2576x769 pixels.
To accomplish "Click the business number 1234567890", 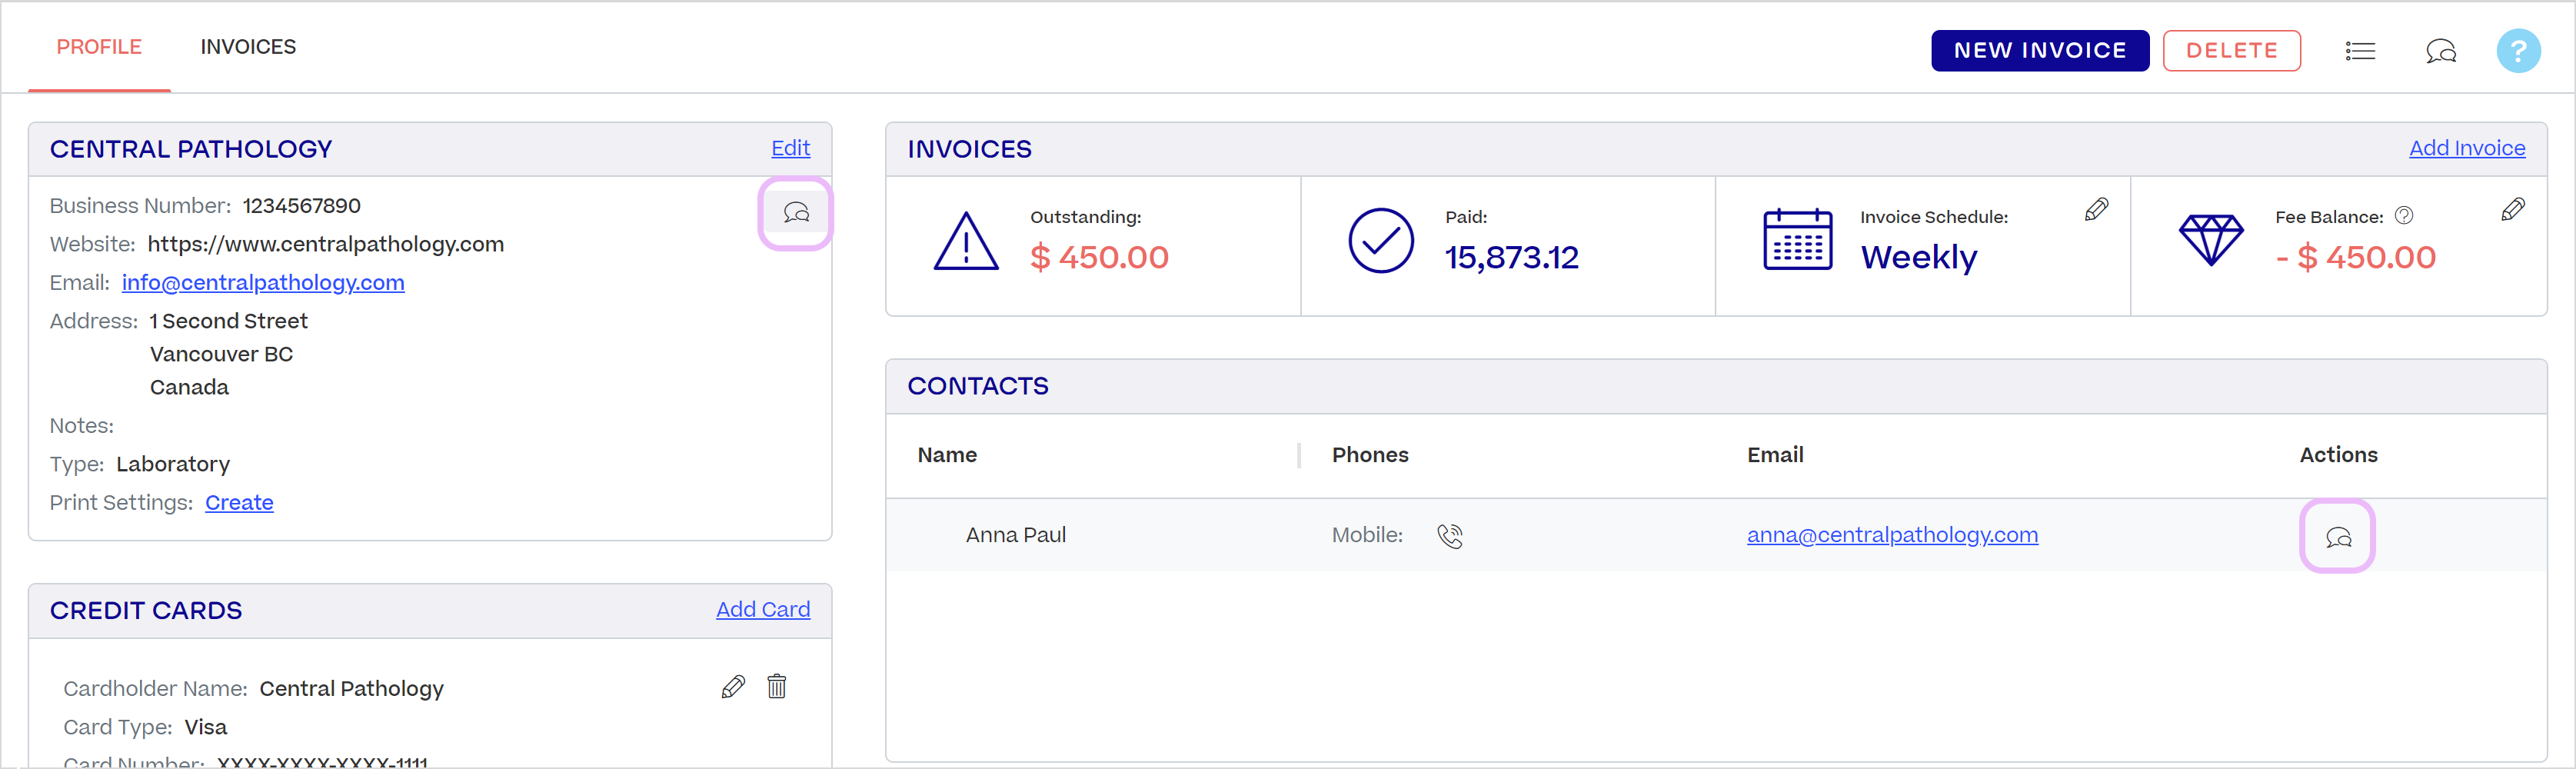I will tap(301, 206).
